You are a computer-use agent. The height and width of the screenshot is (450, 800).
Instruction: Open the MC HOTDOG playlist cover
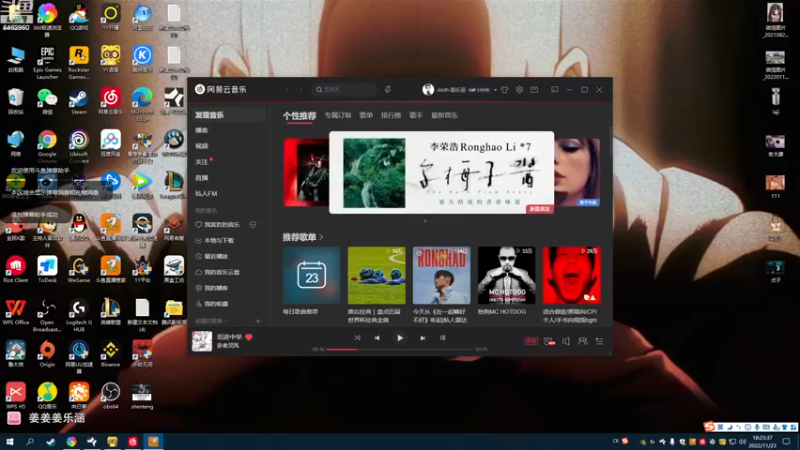[x=507, y=276]
